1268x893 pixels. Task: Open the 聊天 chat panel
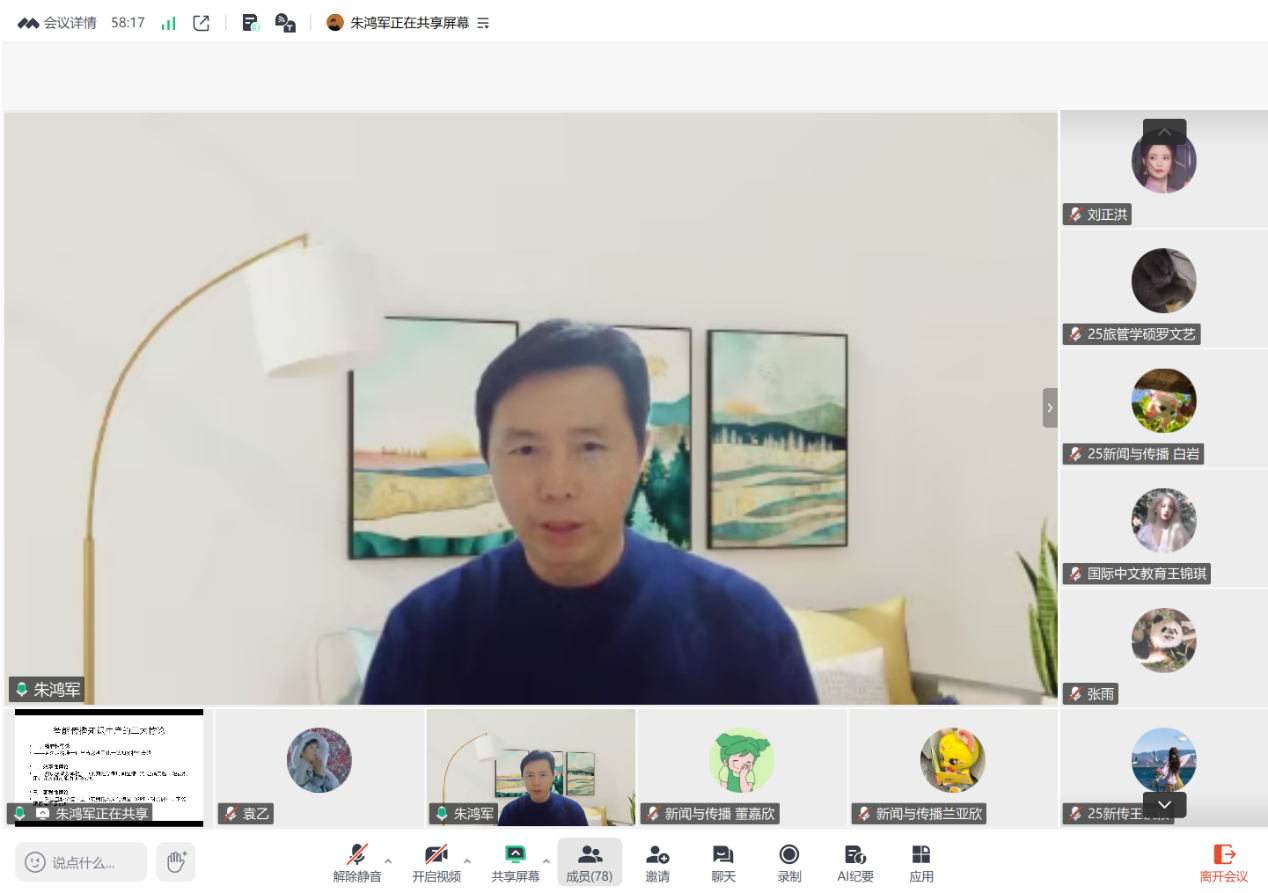tap(723, 862)
